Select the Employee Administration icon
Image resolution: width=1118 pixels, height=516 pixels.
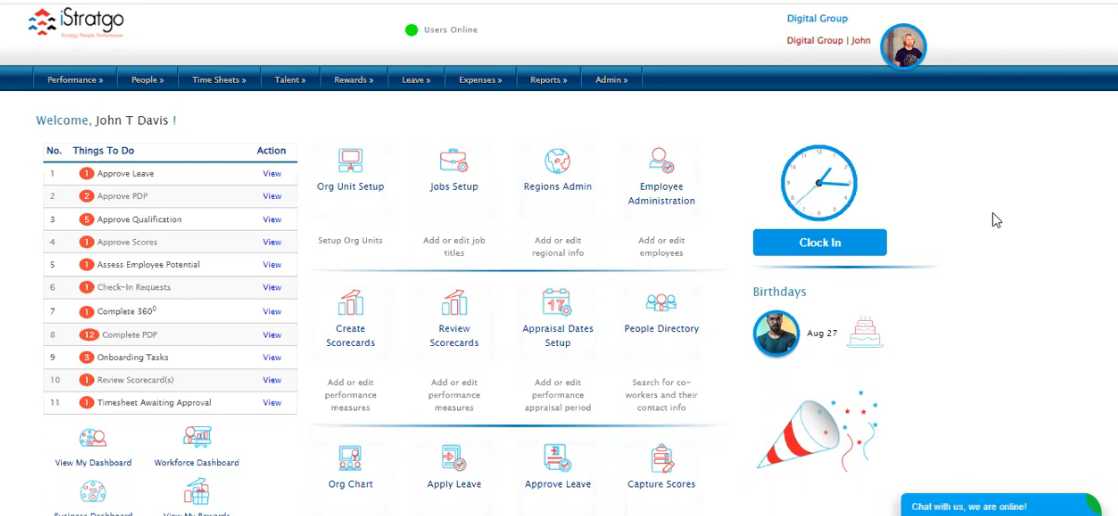(661, 160)
